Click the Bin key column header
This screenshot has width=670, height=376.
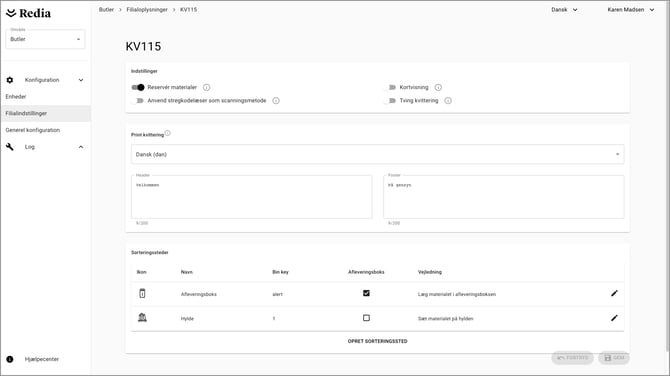(280, 272)
